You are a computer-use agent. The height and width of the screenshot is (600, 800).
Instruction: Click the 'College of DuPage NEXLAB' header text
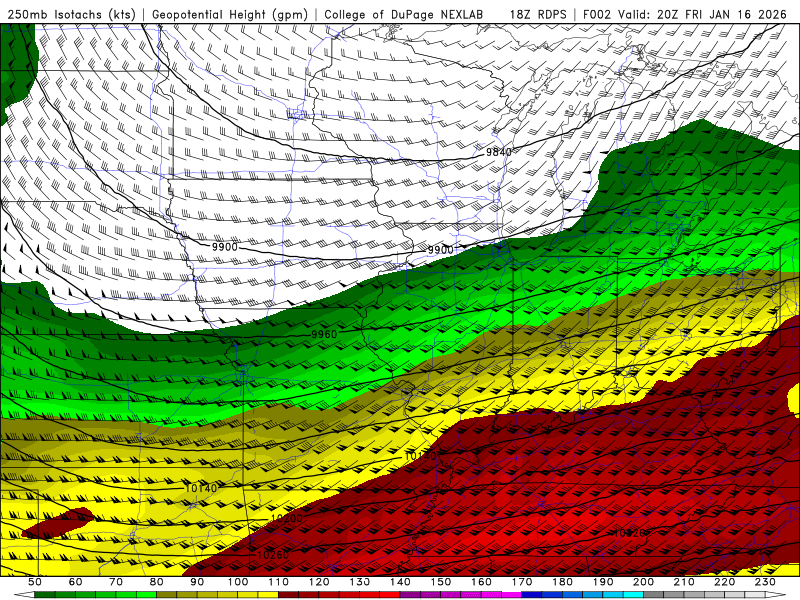coord(404,14)
